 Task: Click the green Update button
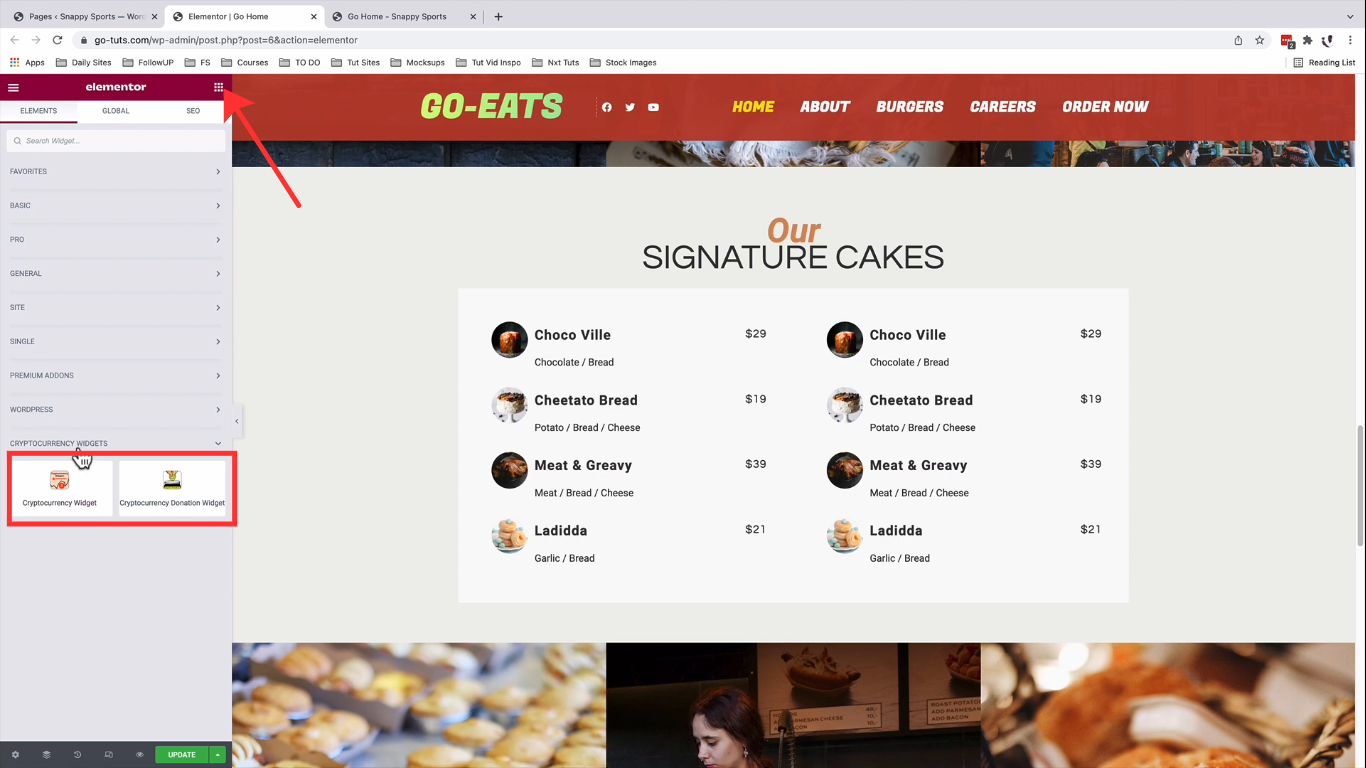point(182,755)
